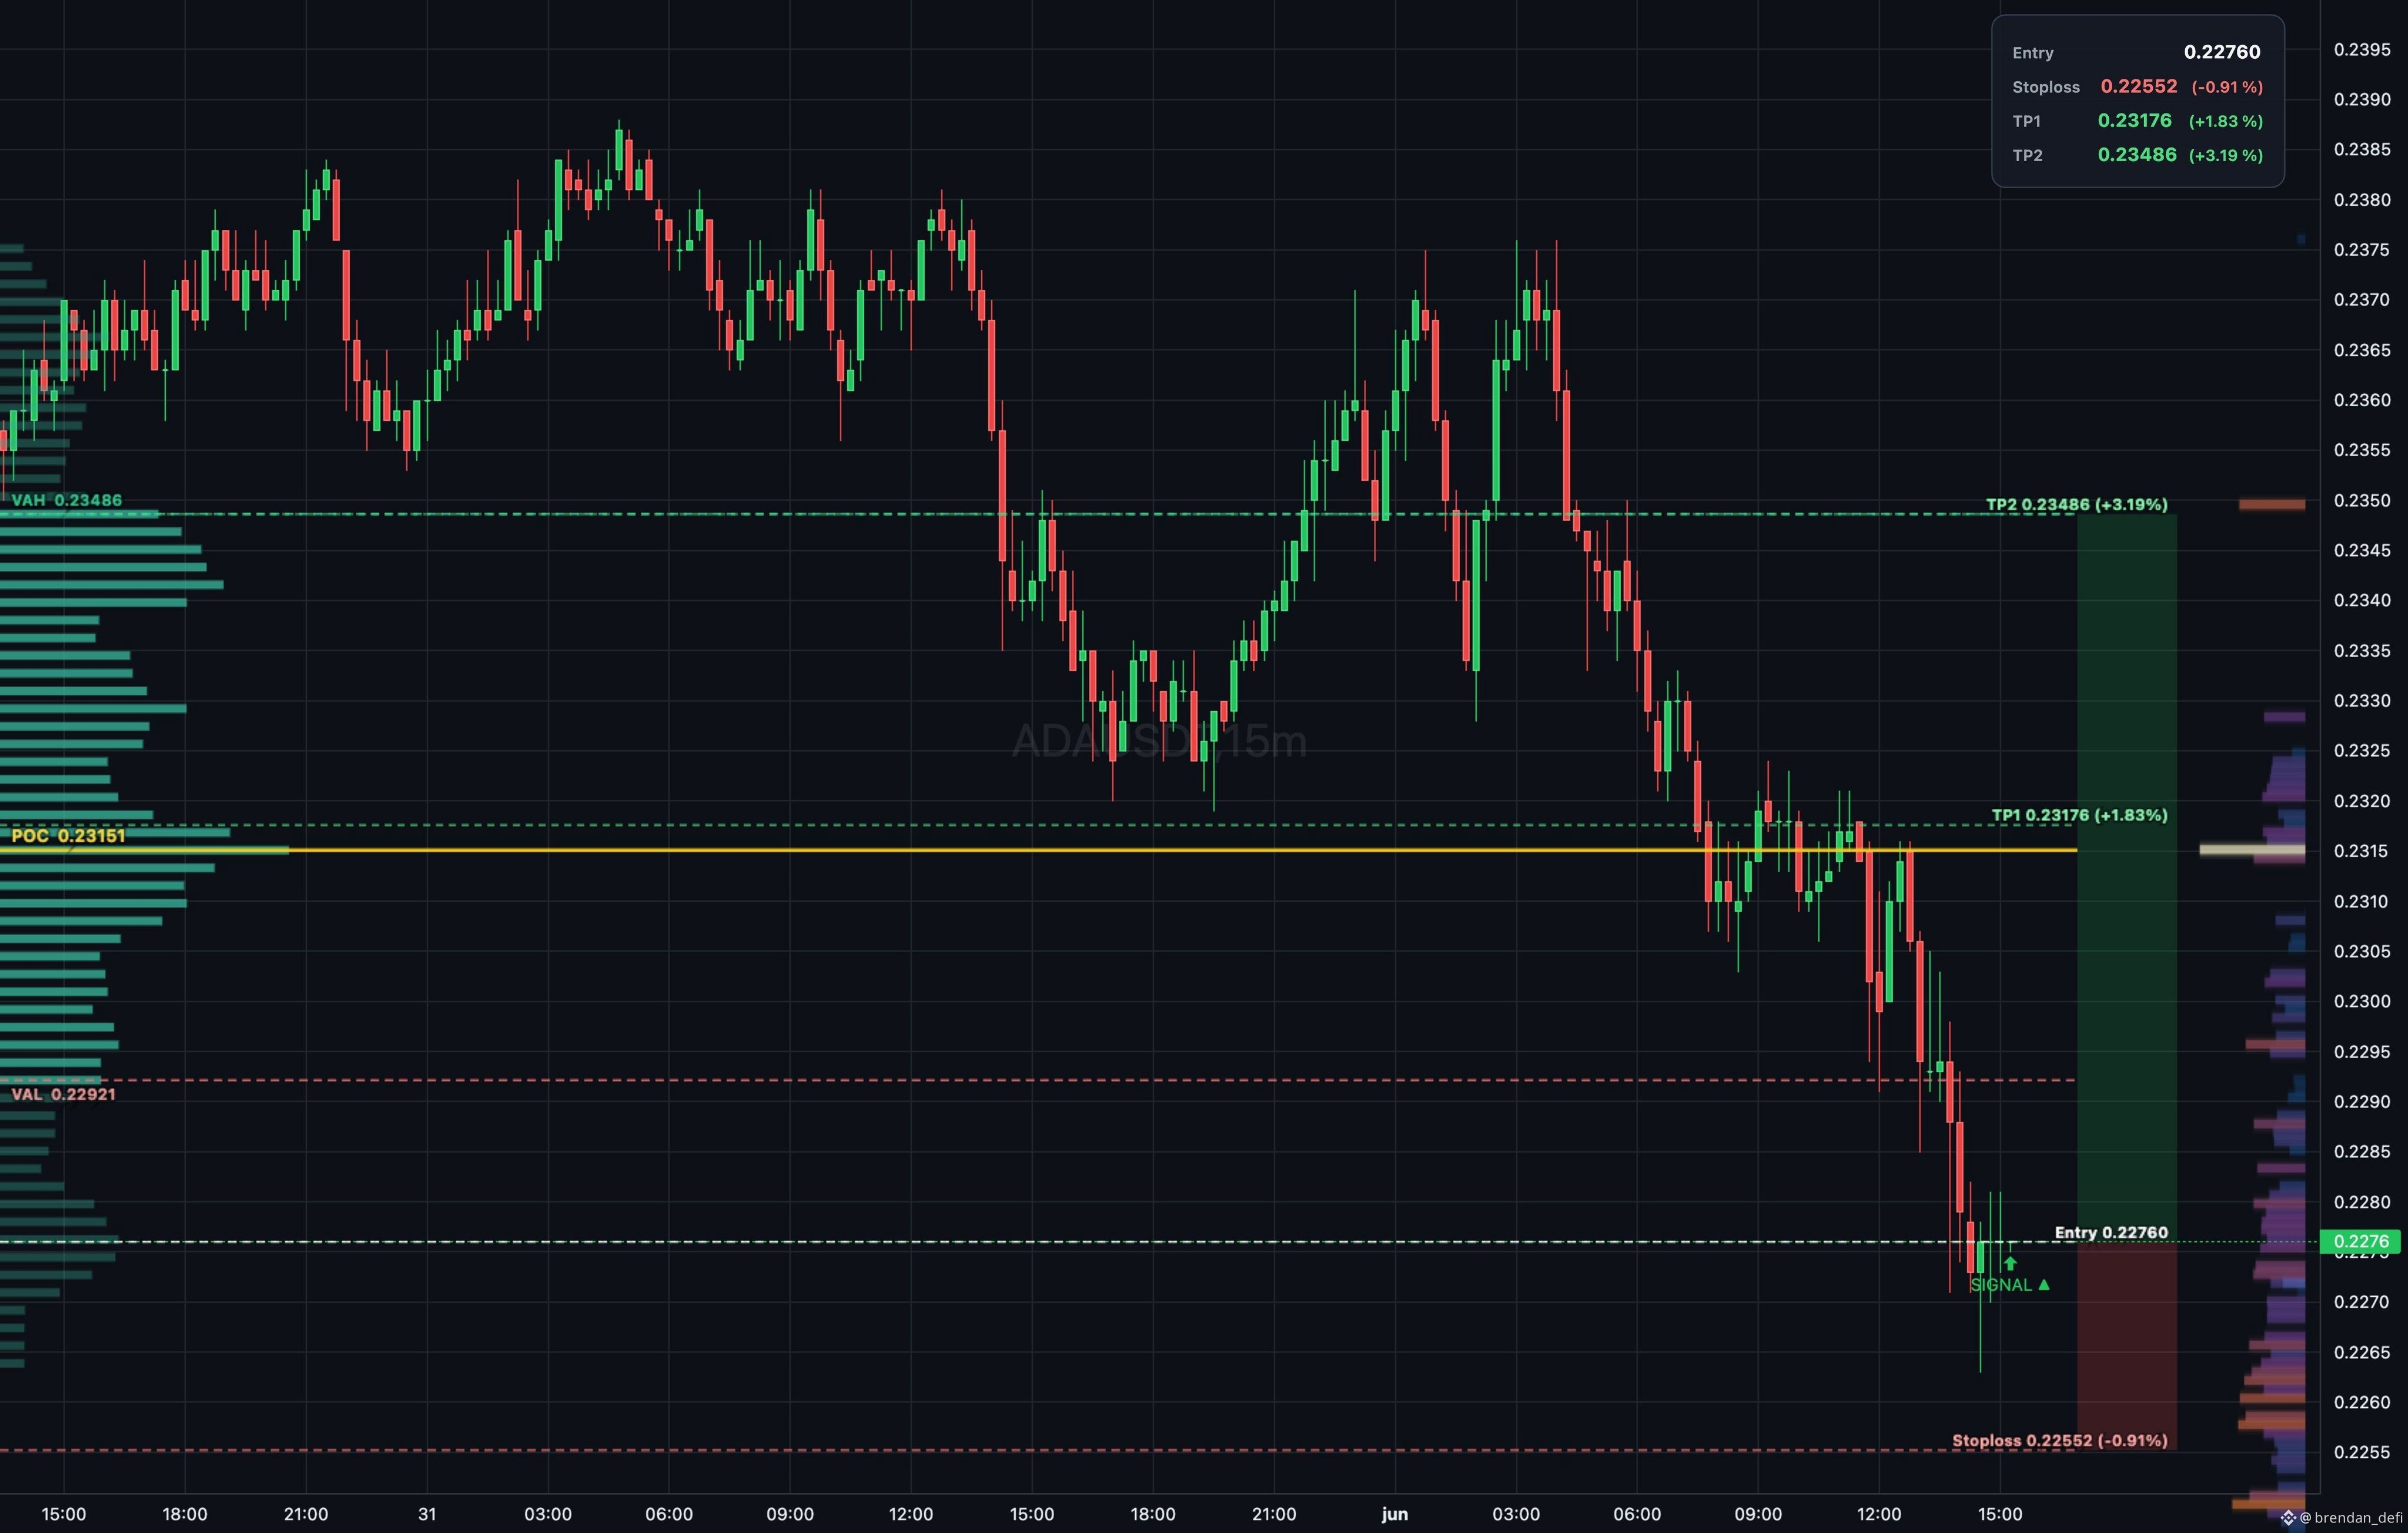Click 0.2295 on the price axis

pyautogui.click(x=2362, y=1051)
